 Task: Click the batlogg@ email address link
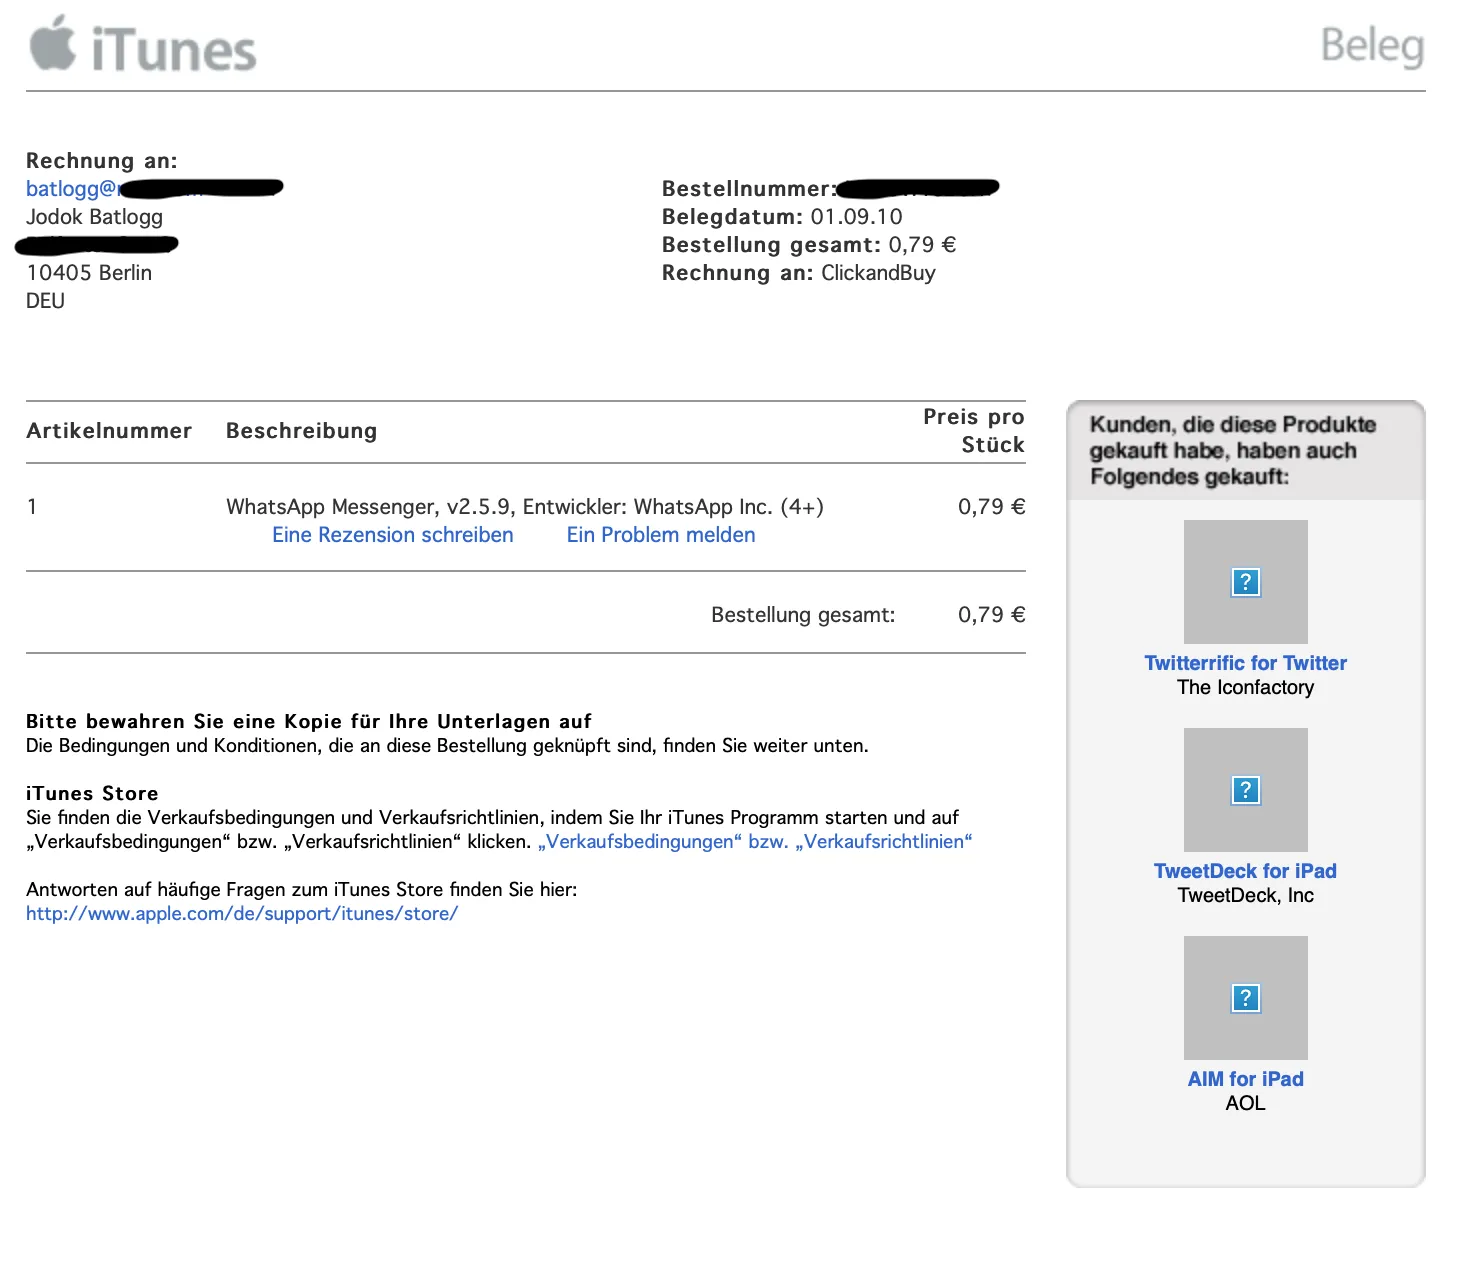point(70,189)
